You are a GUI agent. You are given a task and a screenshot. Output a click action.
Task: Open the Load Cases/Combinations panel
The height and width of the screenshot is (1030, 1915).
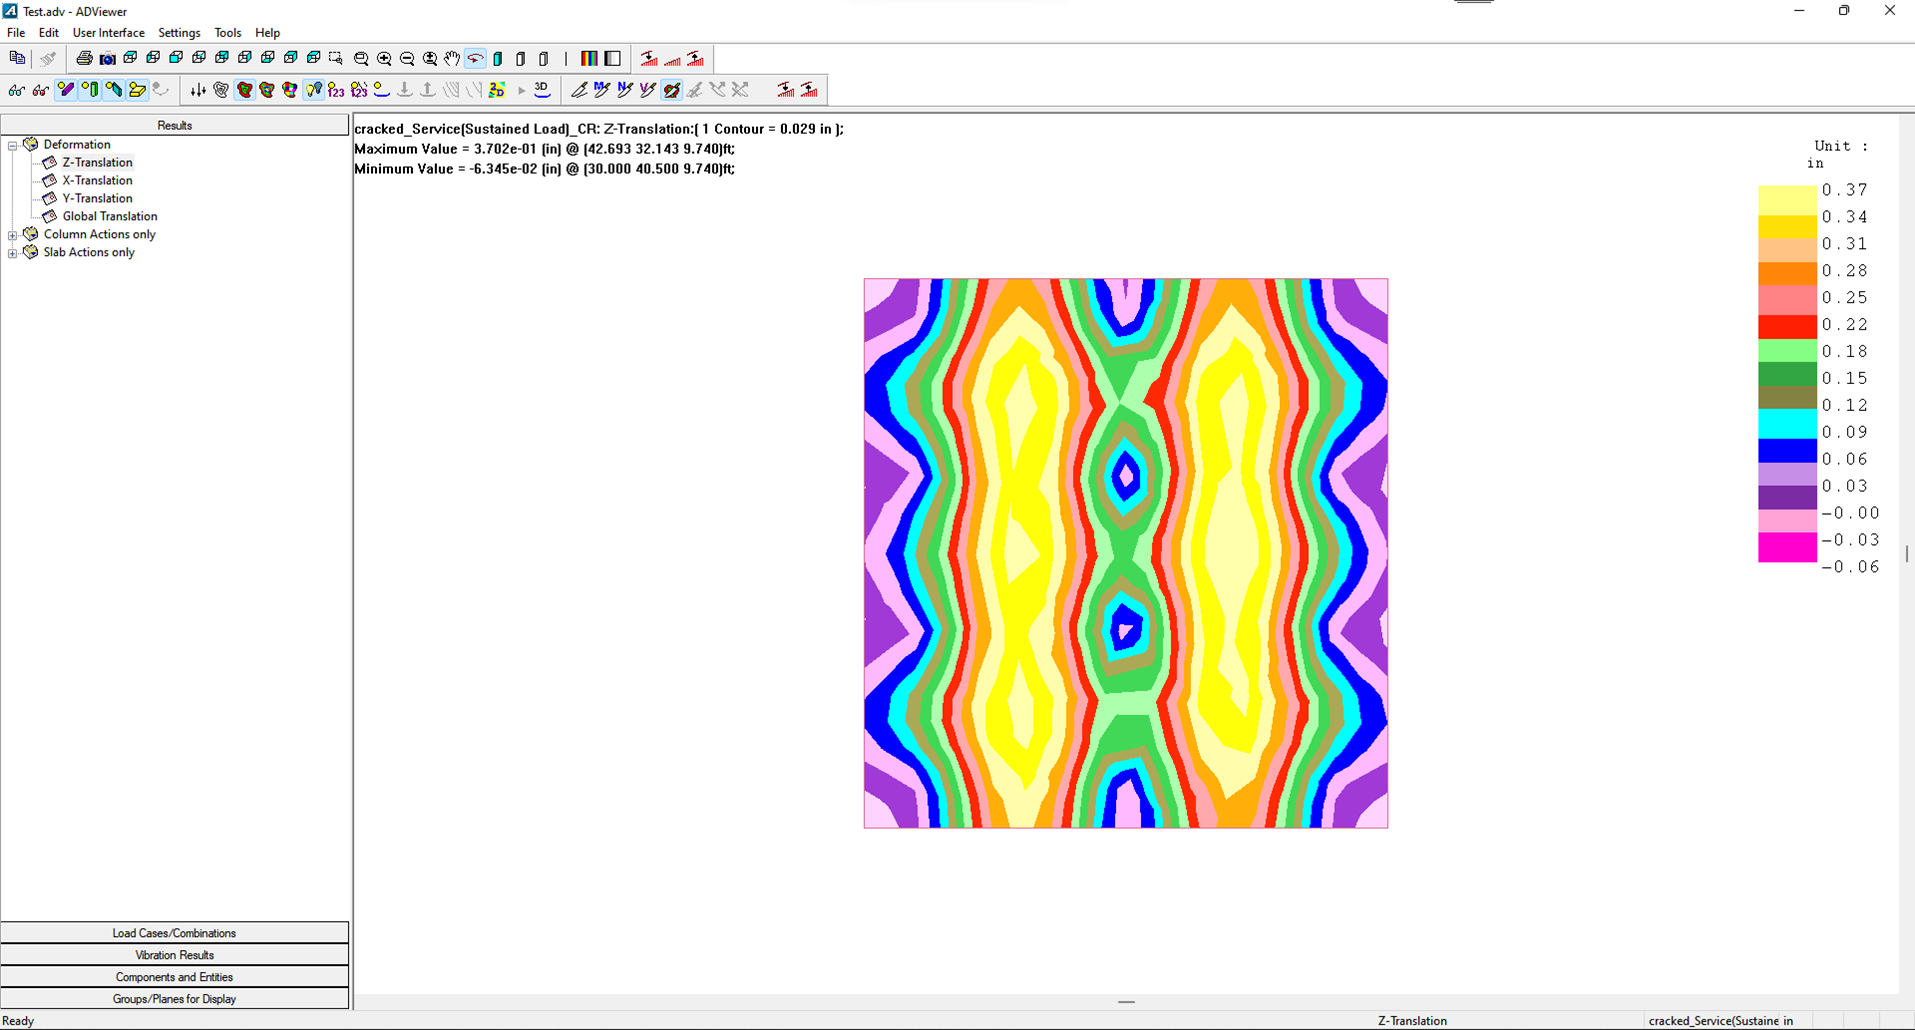coord(174,933)
